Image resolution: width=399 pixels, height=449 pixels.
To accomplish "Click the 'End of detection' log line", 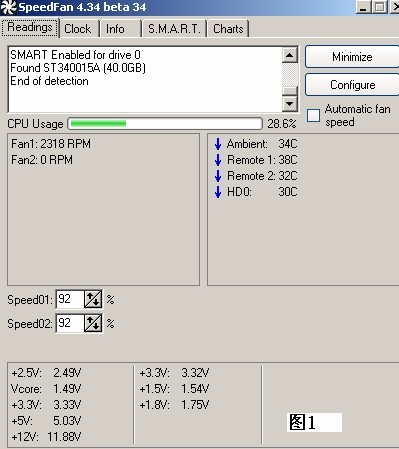I will 49,81.
